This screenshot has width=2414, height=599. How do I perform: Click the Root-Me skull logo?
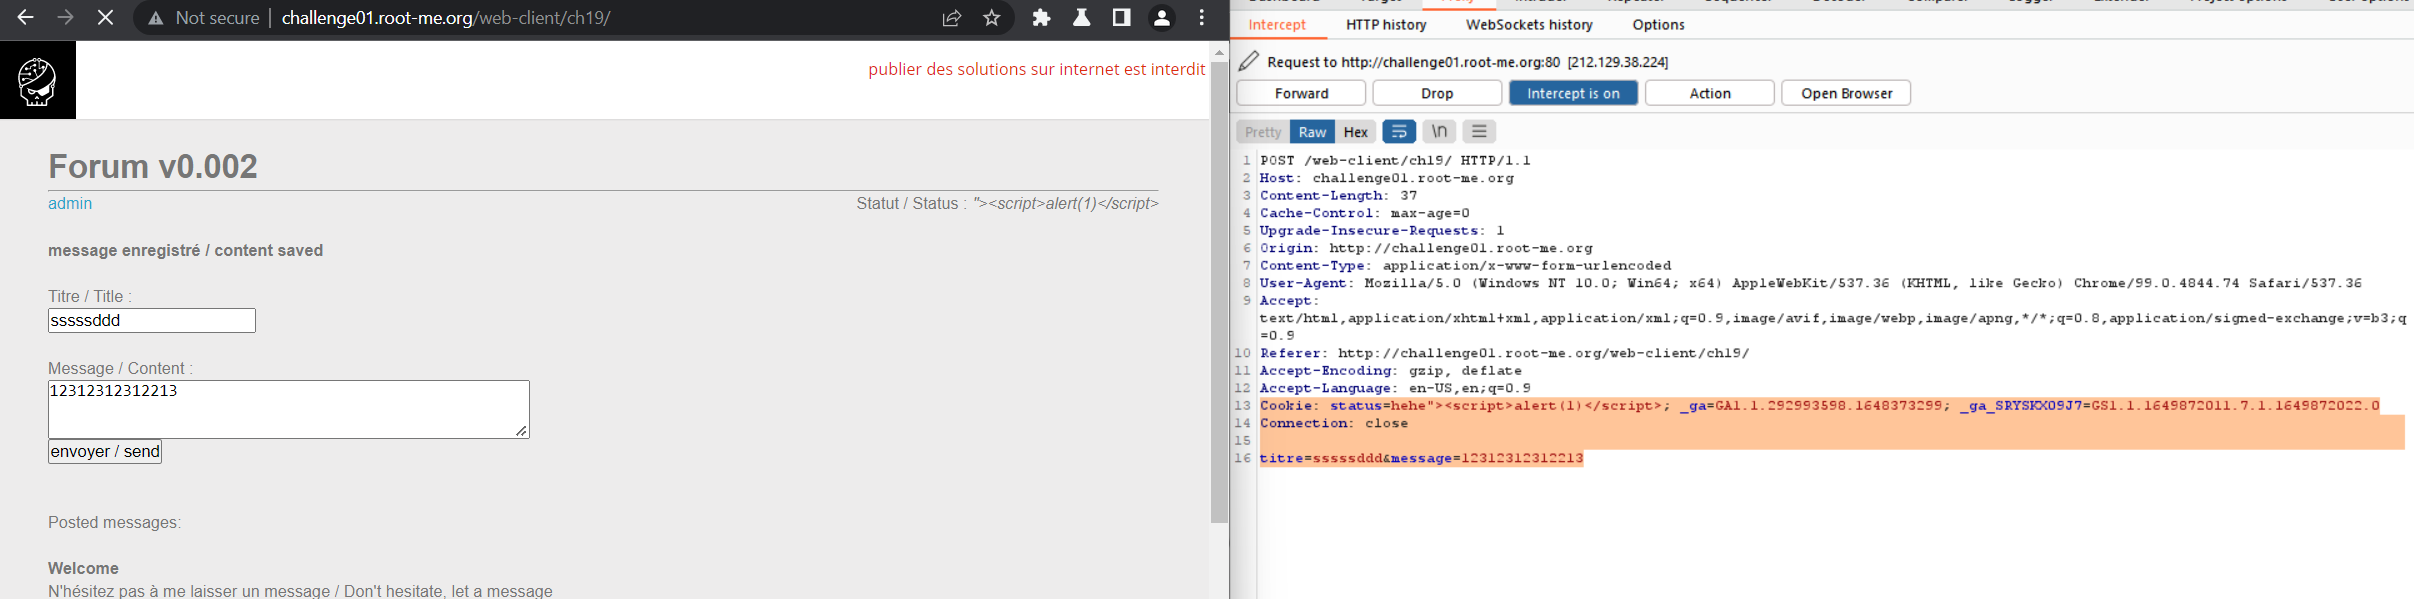tap(38, 80)
